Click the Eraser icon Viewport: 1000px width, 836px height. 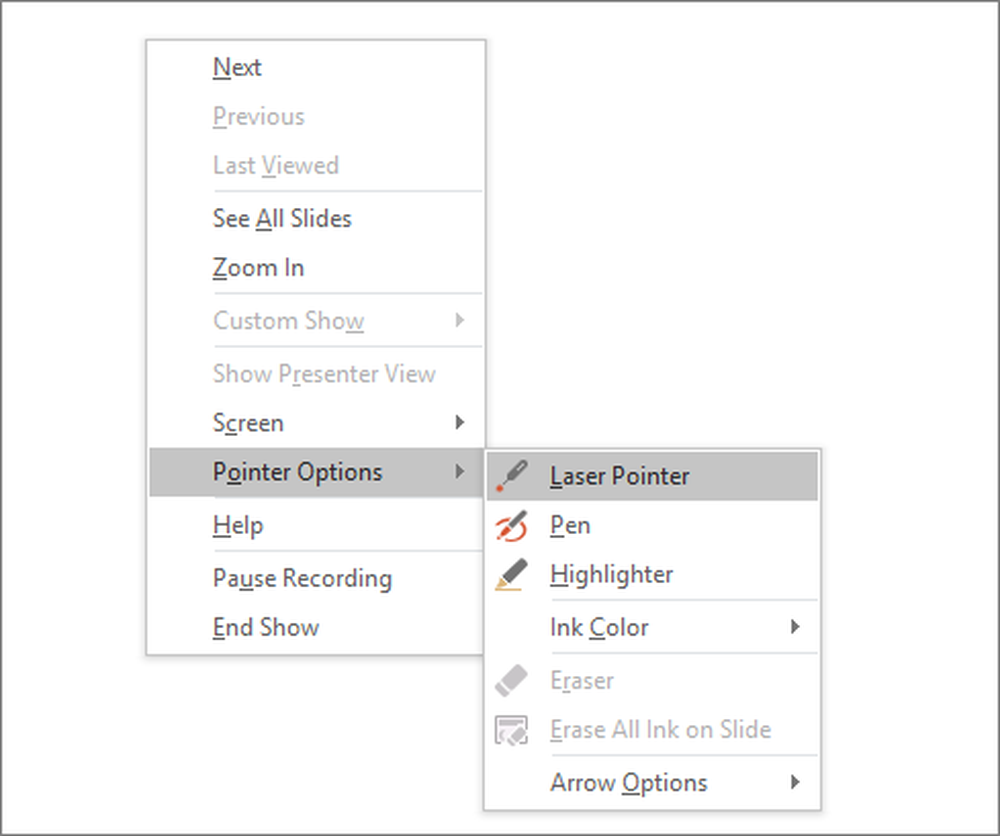pyautogui.click(x=511, y=681)
